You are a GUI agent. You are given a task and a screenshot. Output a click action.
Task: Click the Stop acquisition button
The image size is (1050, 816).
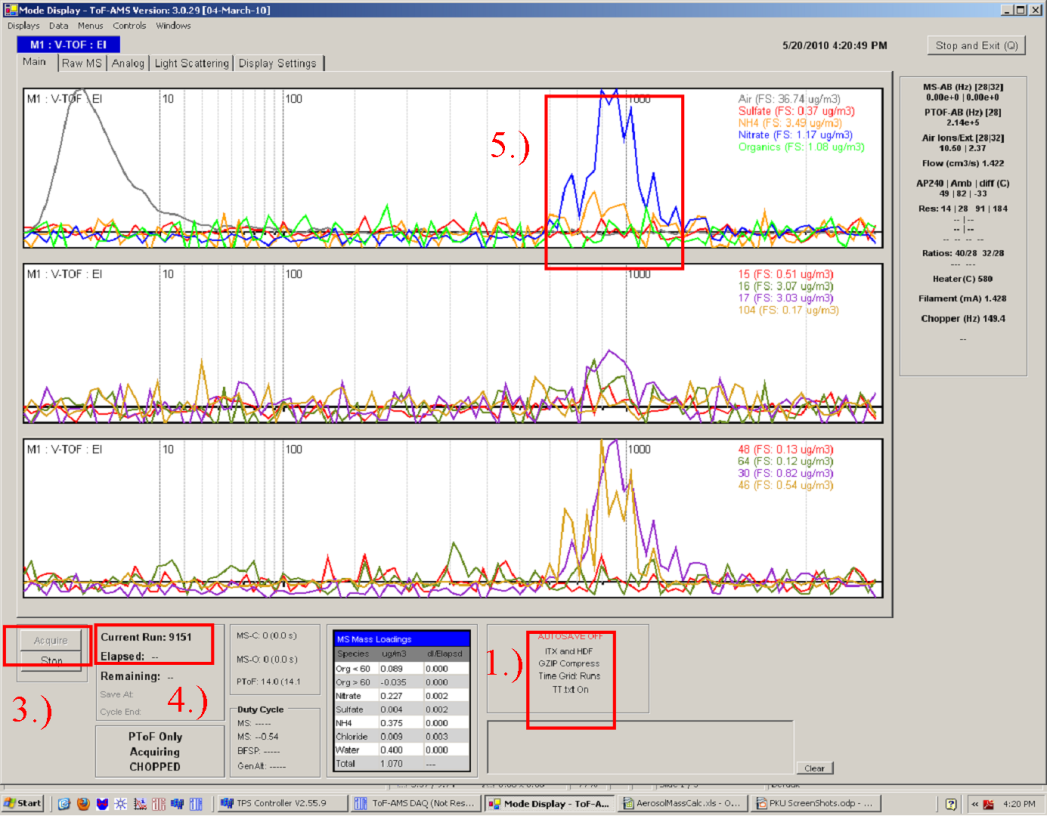point(51,661)
